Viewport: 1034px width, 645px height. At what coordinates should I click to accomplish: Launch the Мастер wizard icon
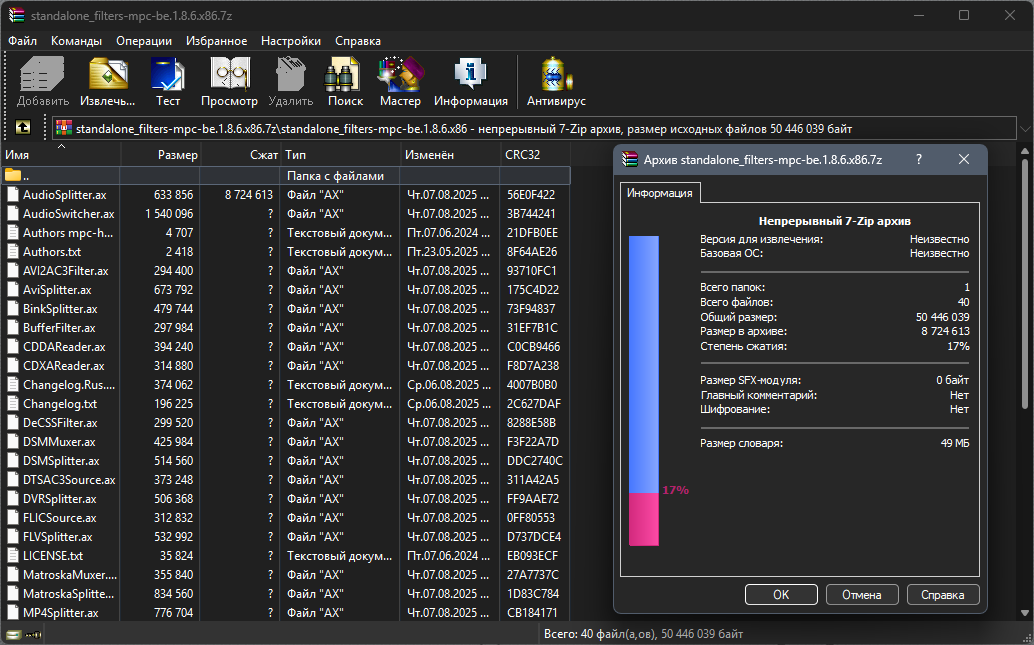point(400,74)
